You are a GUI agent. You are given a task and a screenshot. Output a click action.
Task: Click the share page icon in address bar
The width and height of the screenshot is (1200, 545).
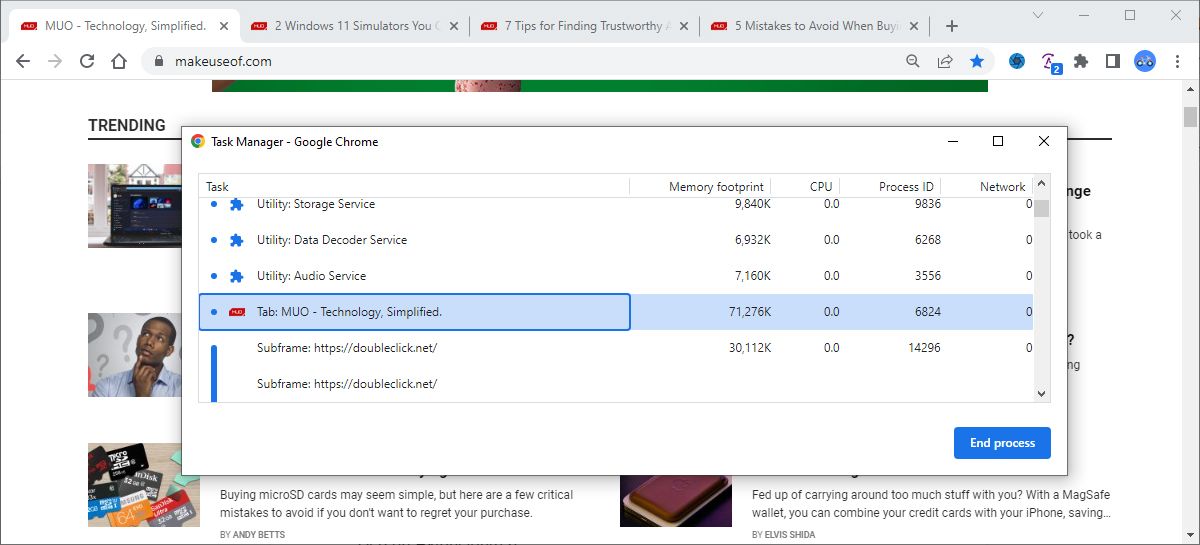[x=945, y=61]
